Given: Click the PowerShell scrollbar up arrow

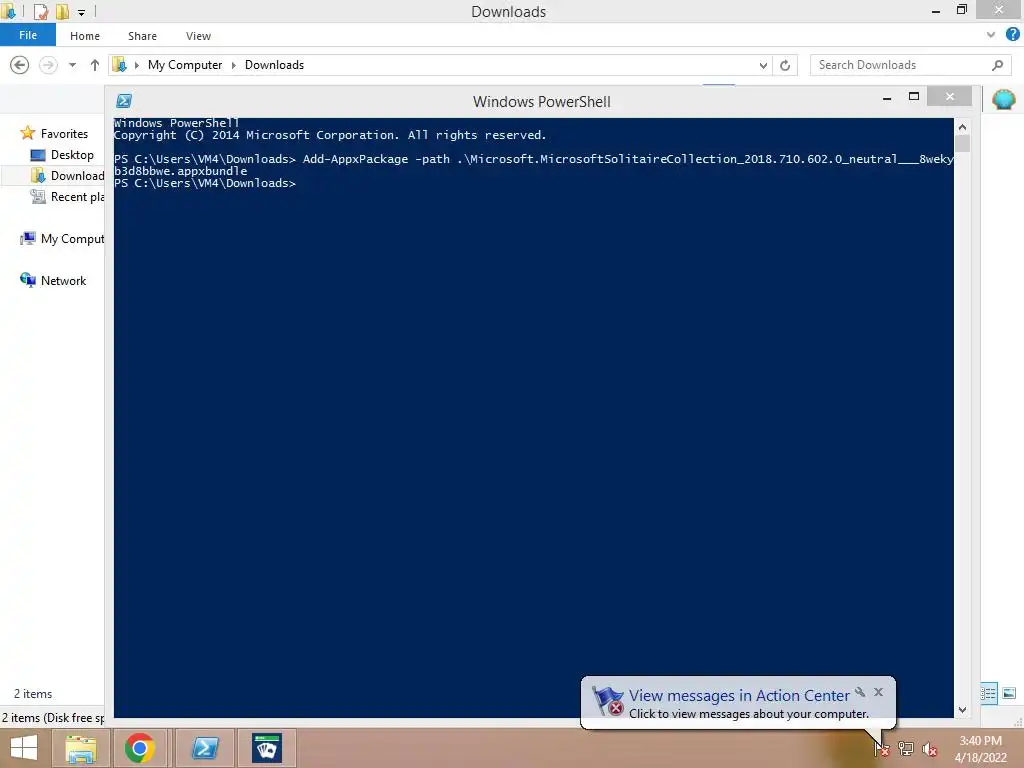Looking at the screenshot, I should [x=962, y=127].
